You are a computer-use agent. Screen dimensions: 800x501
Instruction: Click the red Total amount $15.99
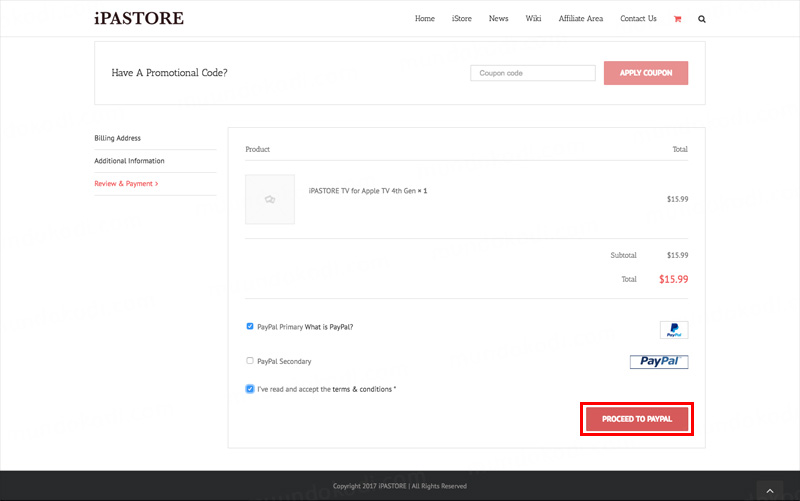pos(673,279)
